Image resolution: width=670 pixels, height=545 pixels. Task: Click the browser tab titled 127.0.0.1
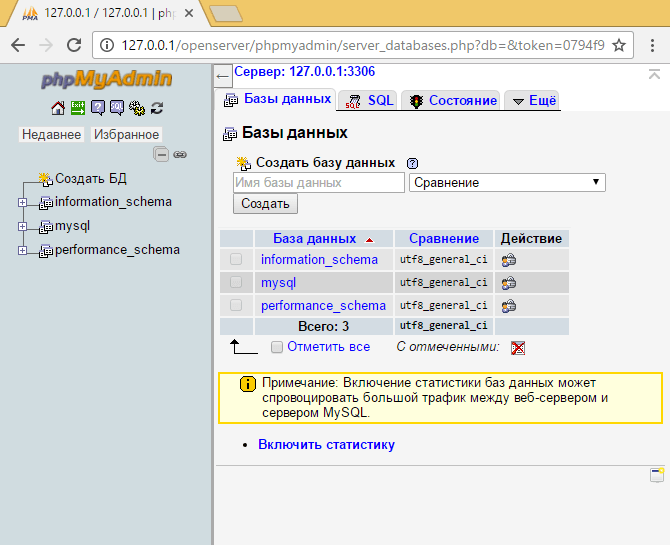(109, 13)
